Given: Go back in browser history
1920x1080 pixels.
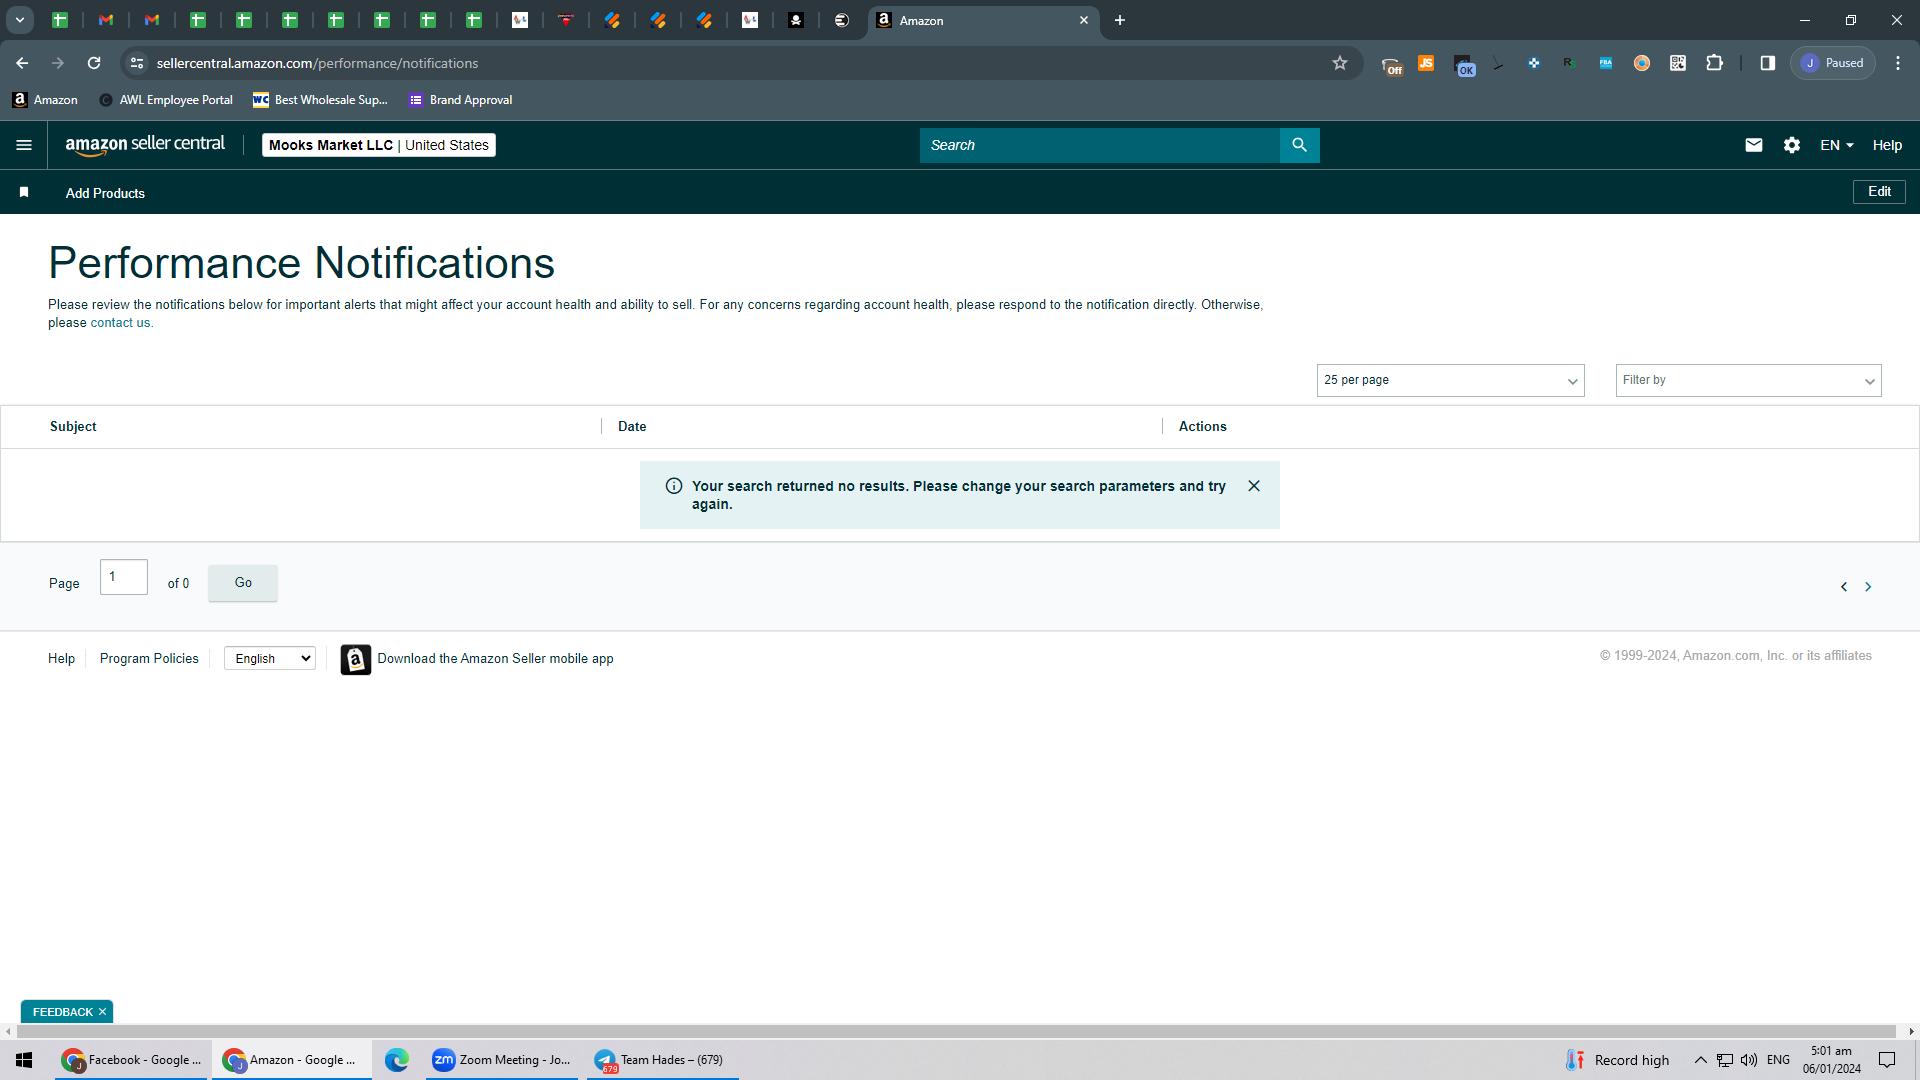Looking at the screenshot, I should [x=22, y=63].
